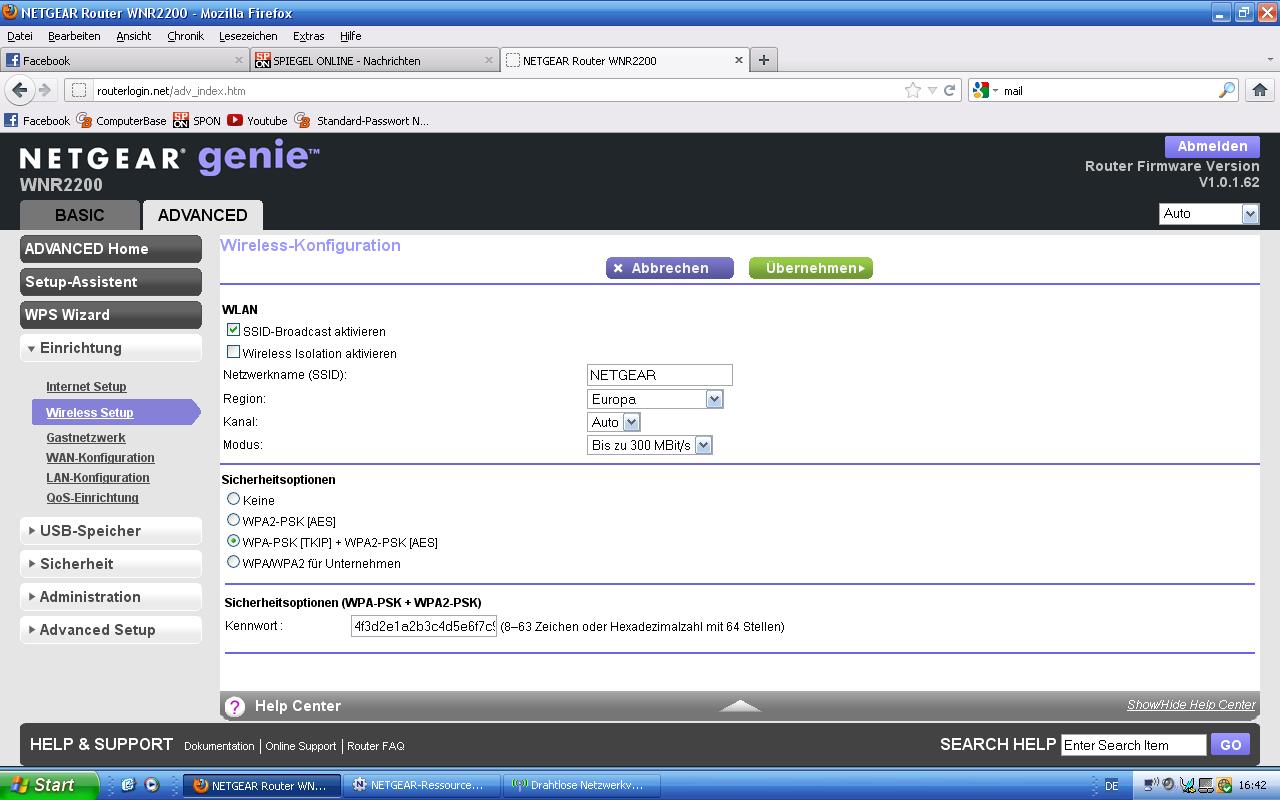Click the Firefox home icon
This screenshot has height=800, width=1280.
pyautogui.click(x=1260, y=90)
